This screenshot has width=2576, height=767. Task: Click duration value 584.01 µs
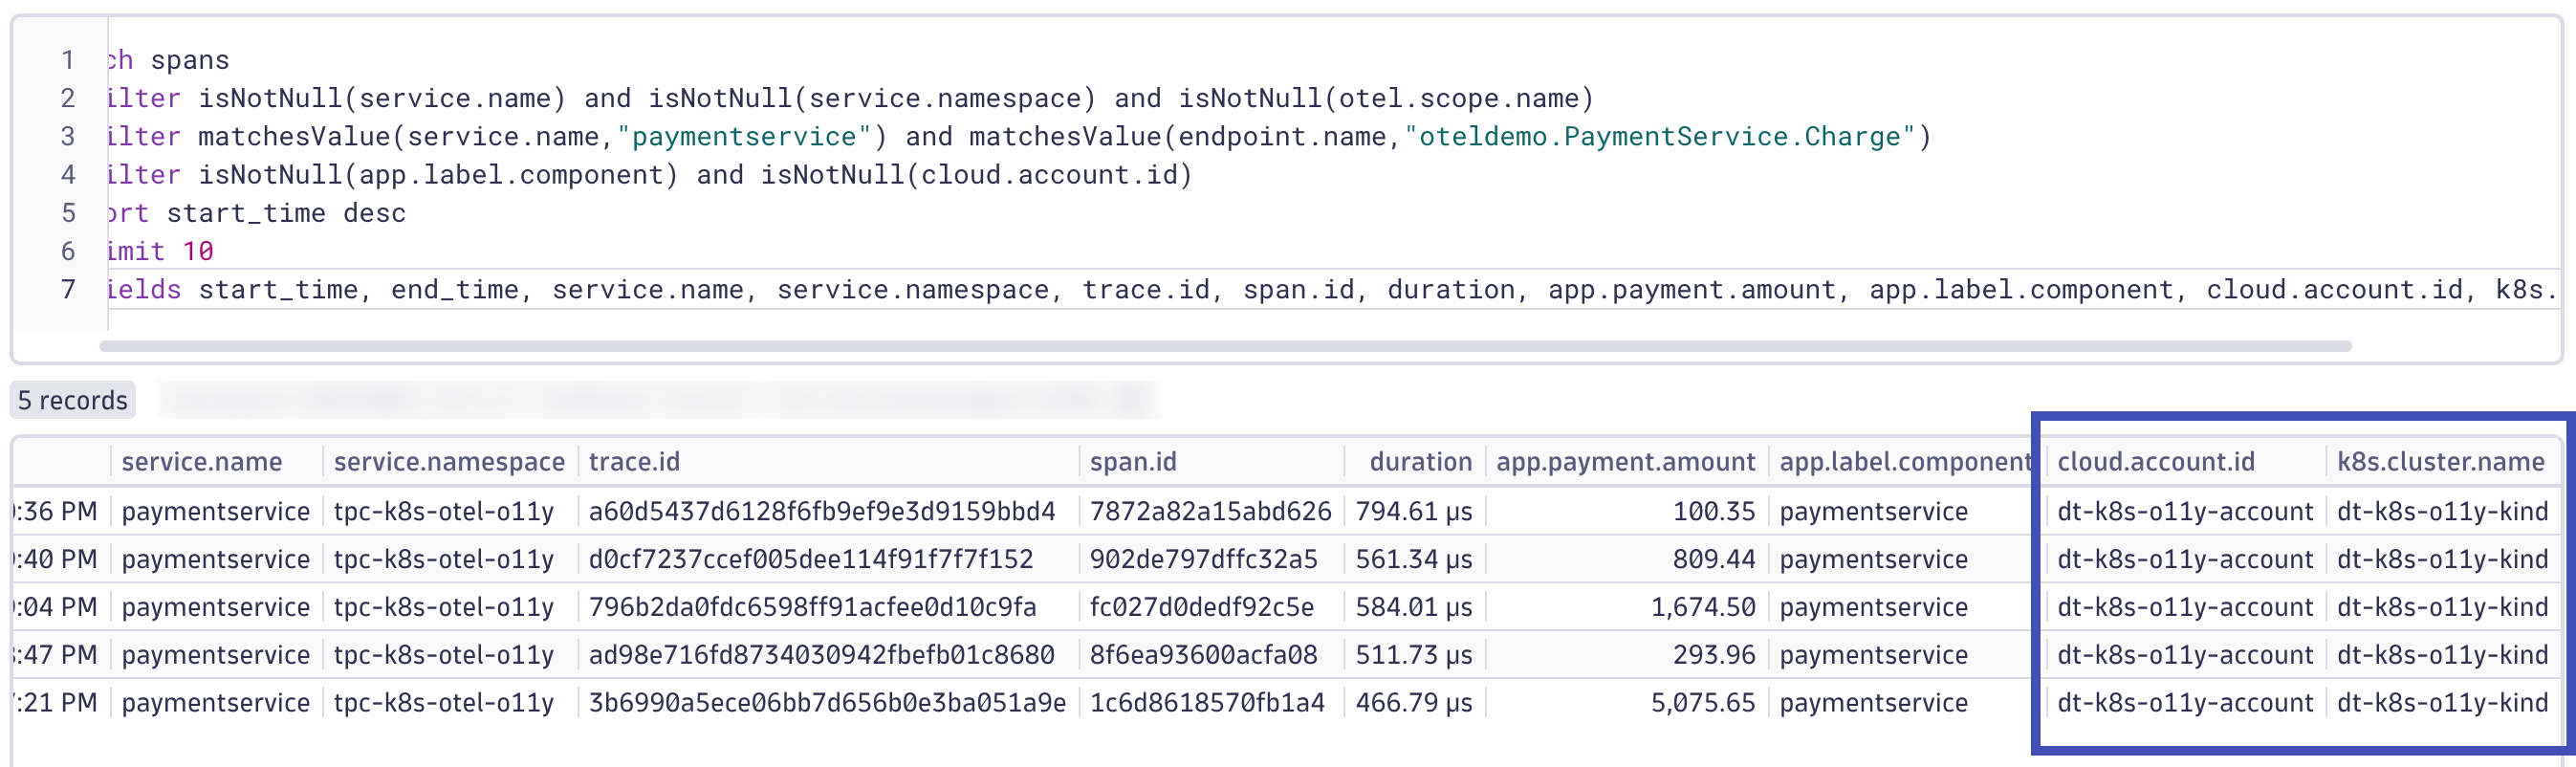[x=1414, y=607]
